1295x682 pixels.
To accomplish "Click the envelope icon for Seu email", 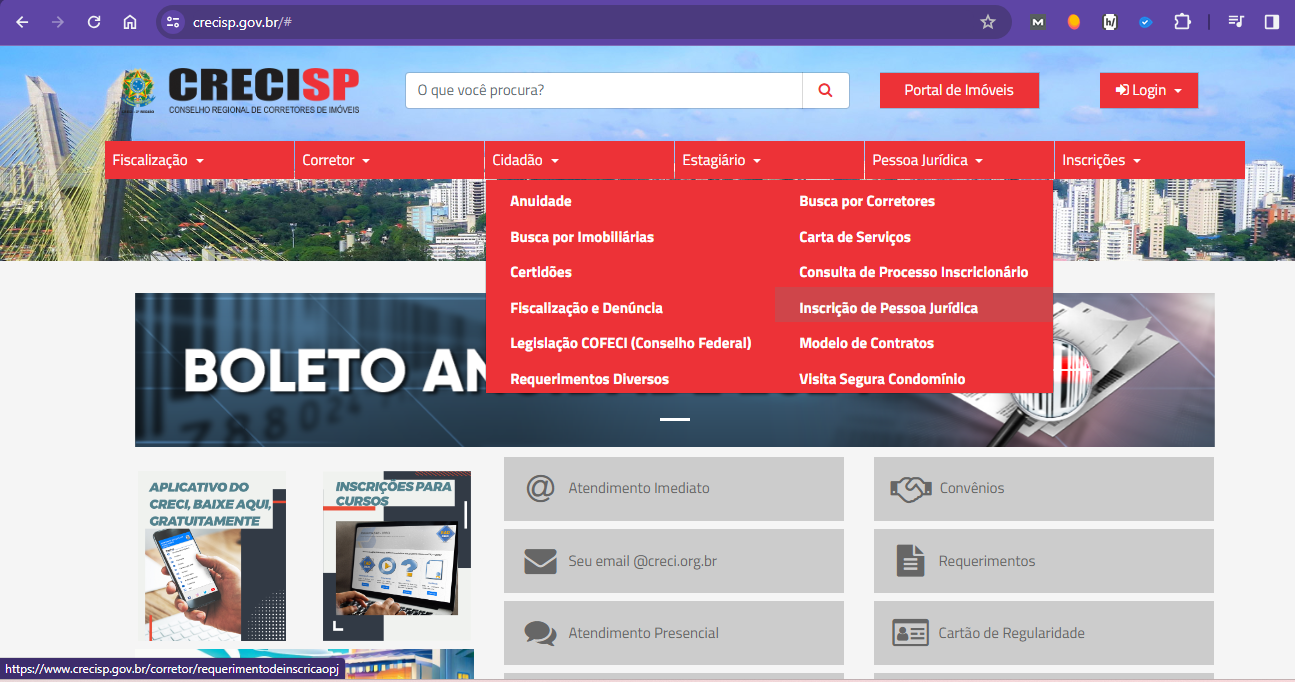I will click(540, 561).
